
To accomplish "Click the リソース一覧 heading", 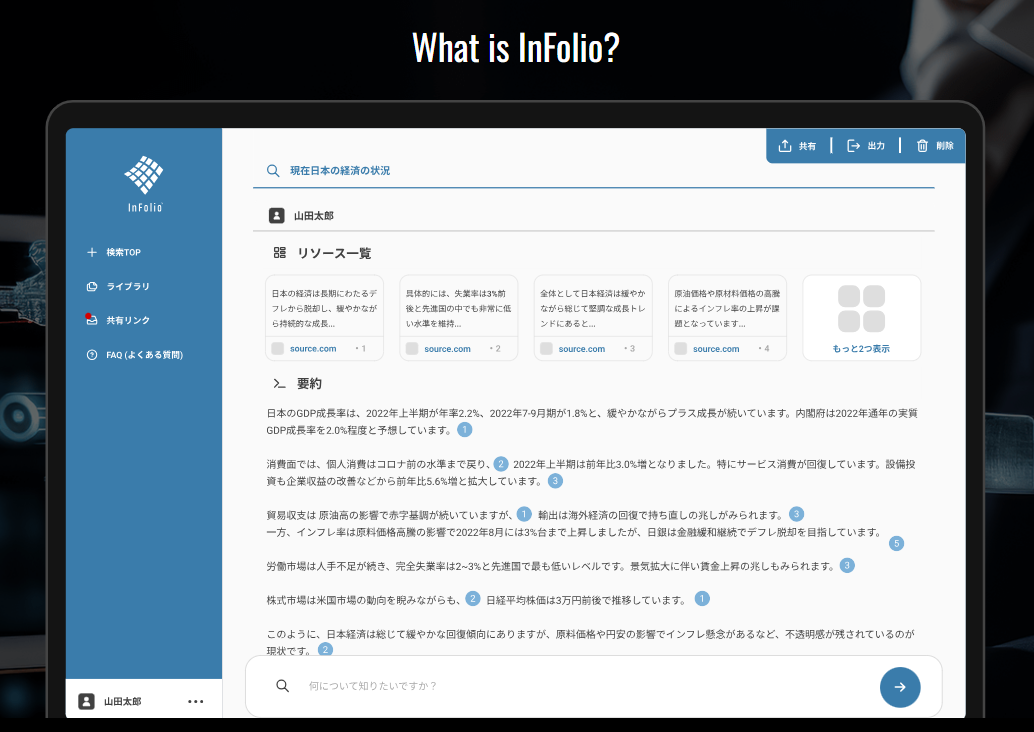I will [334, 253].
